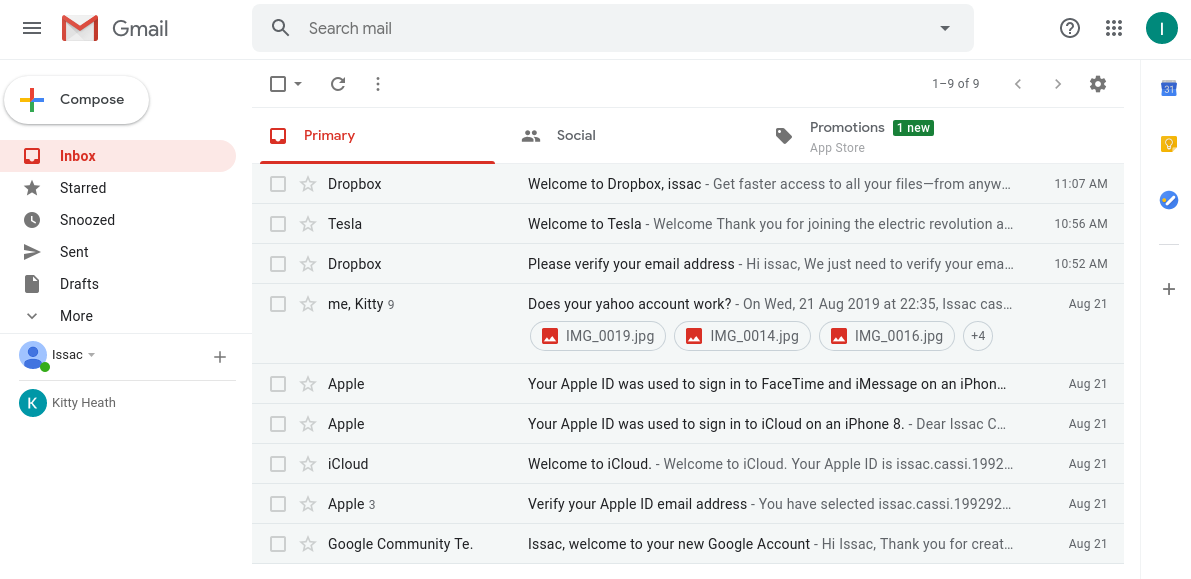The width and height of the screenshot is (1191, 579).
Task: Click the Refresh mail icon
Action: [338, 84]
